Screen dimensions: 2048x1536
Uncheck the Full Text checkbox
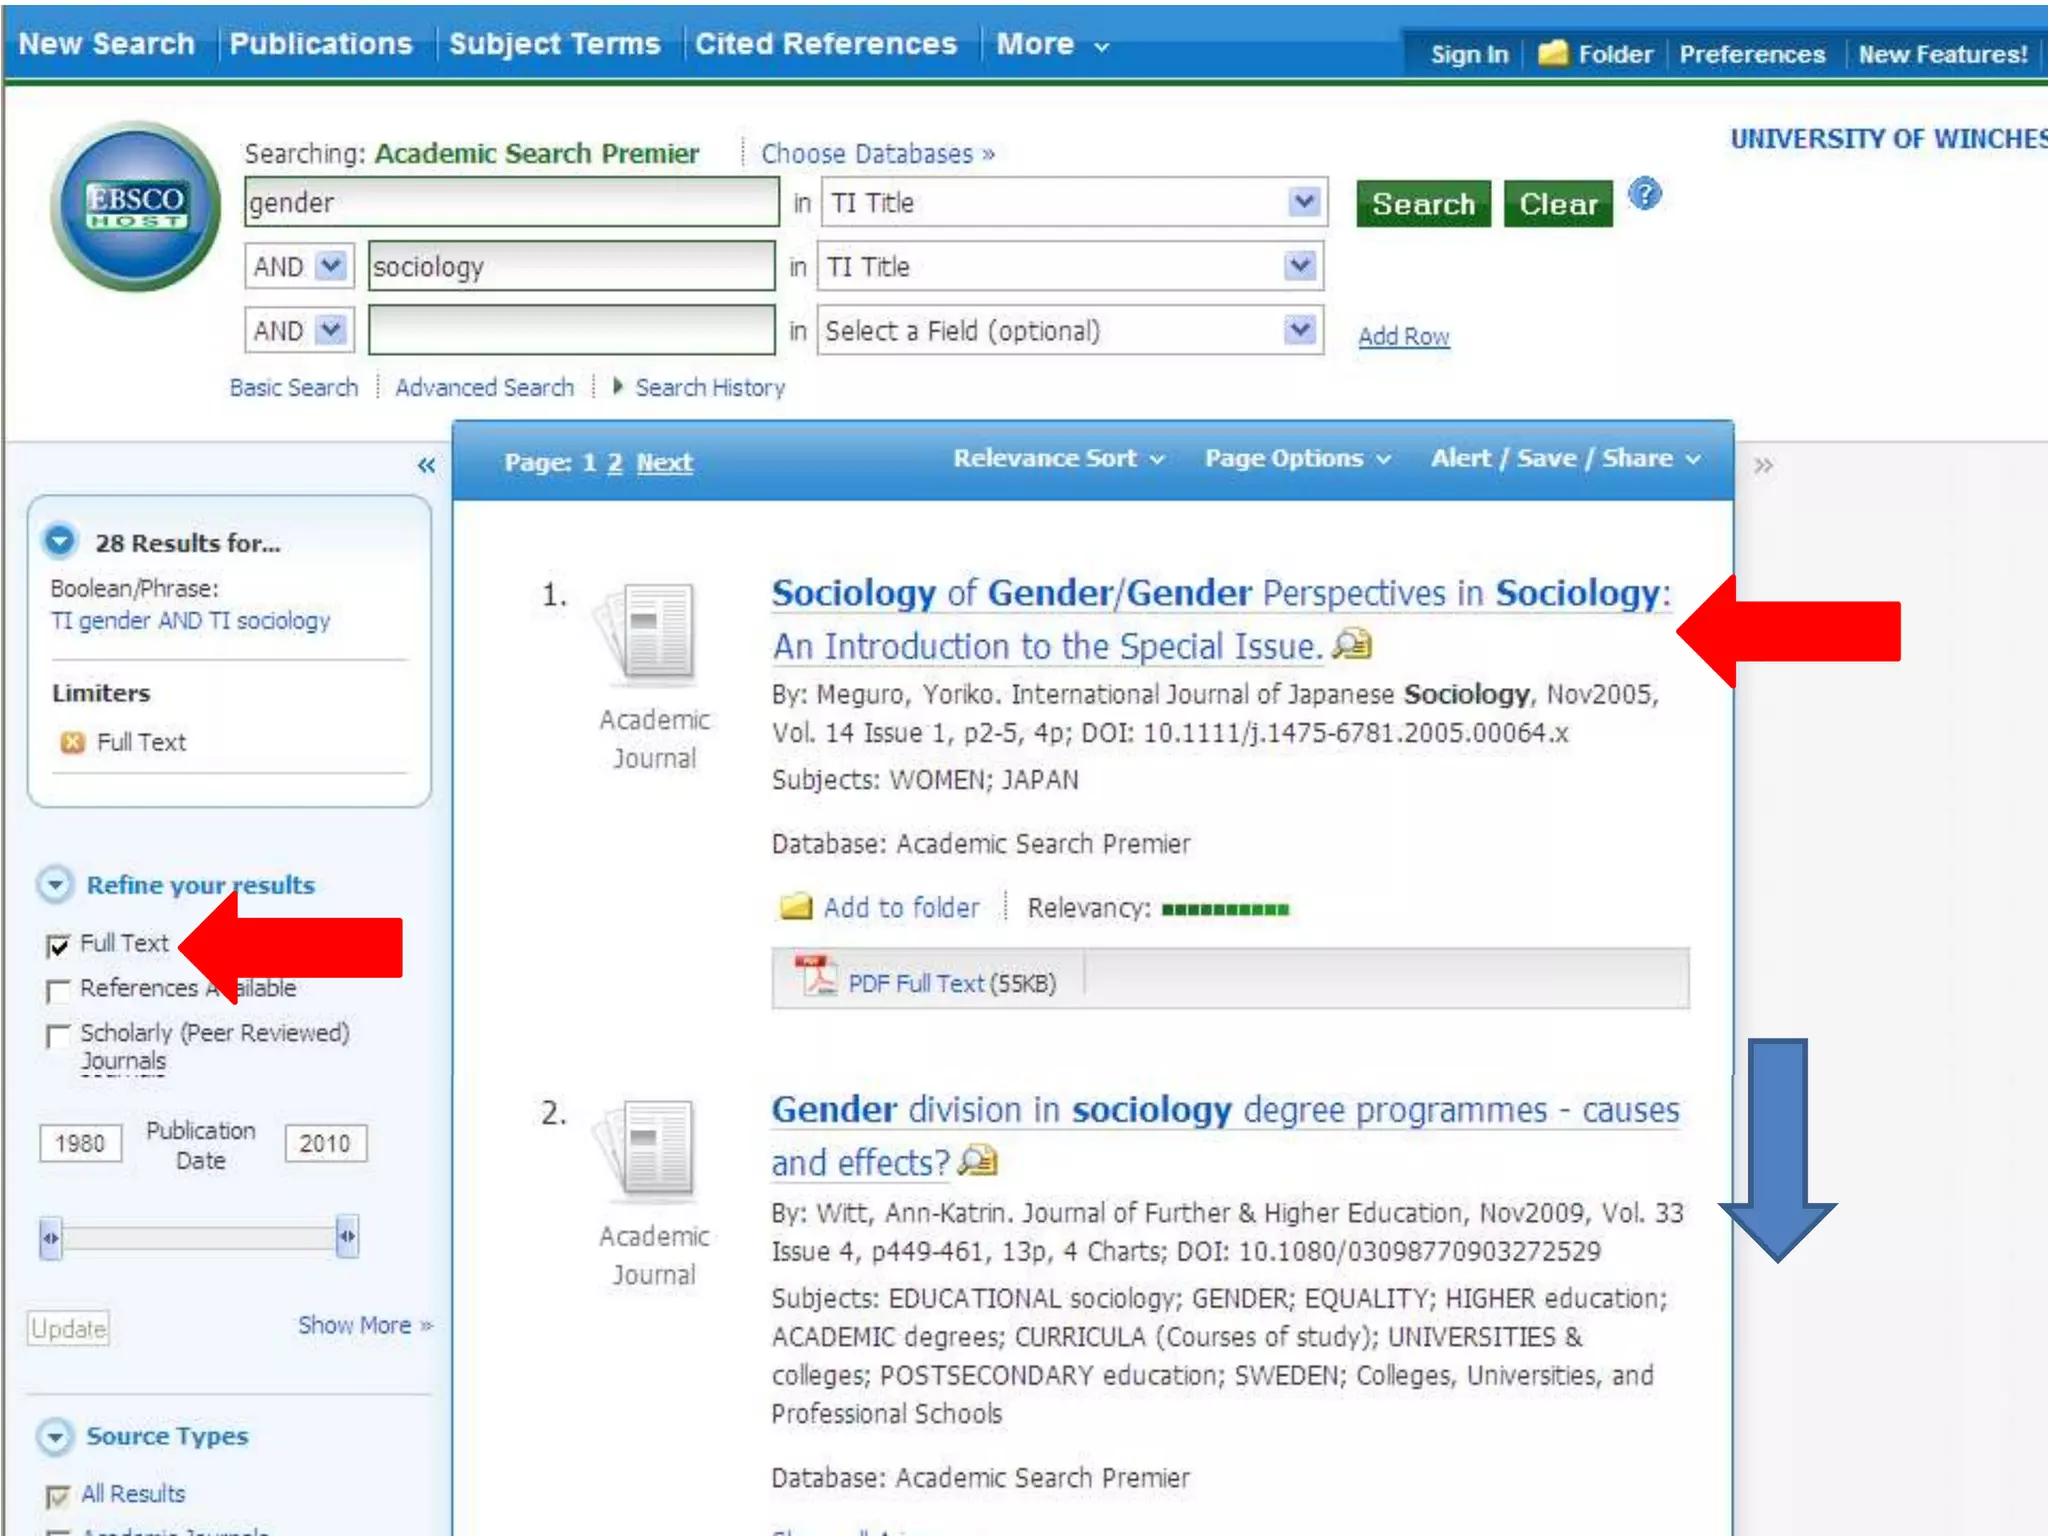(58, 945)
